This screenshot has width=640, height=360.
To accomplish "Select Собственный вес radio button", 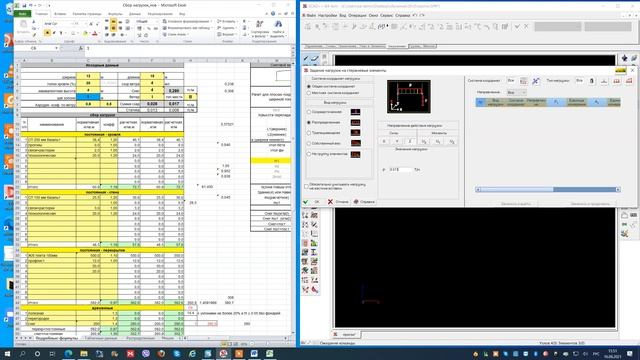I will pyautogui.click(x=309, y=143).
